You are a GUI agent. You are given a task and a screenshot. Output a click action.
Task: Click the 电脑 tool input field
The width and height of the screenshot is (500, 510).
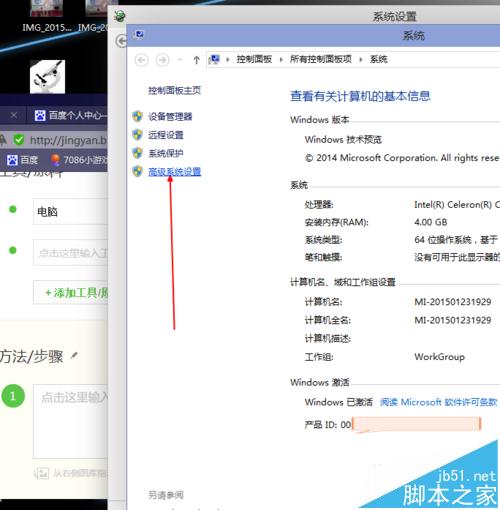pos(70,212)
